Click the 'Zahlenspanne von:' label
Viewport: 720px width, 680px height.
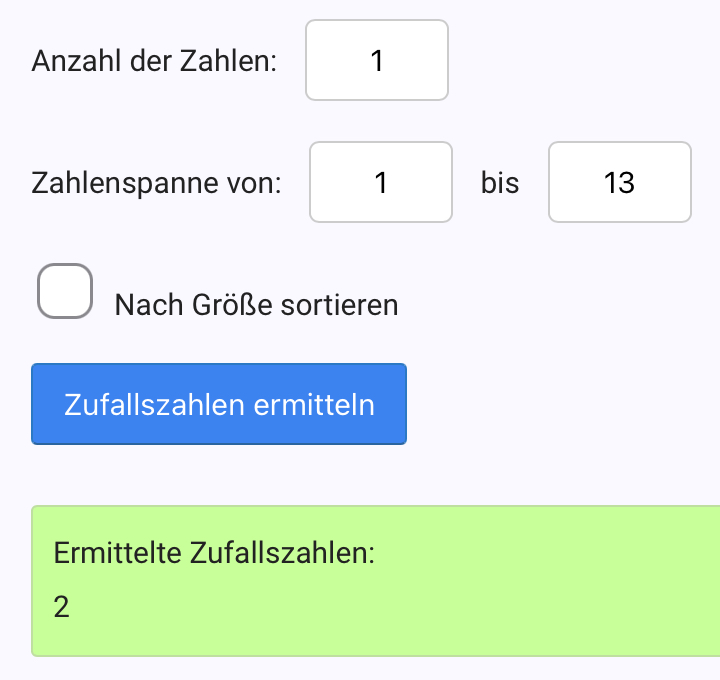point(157,184)
